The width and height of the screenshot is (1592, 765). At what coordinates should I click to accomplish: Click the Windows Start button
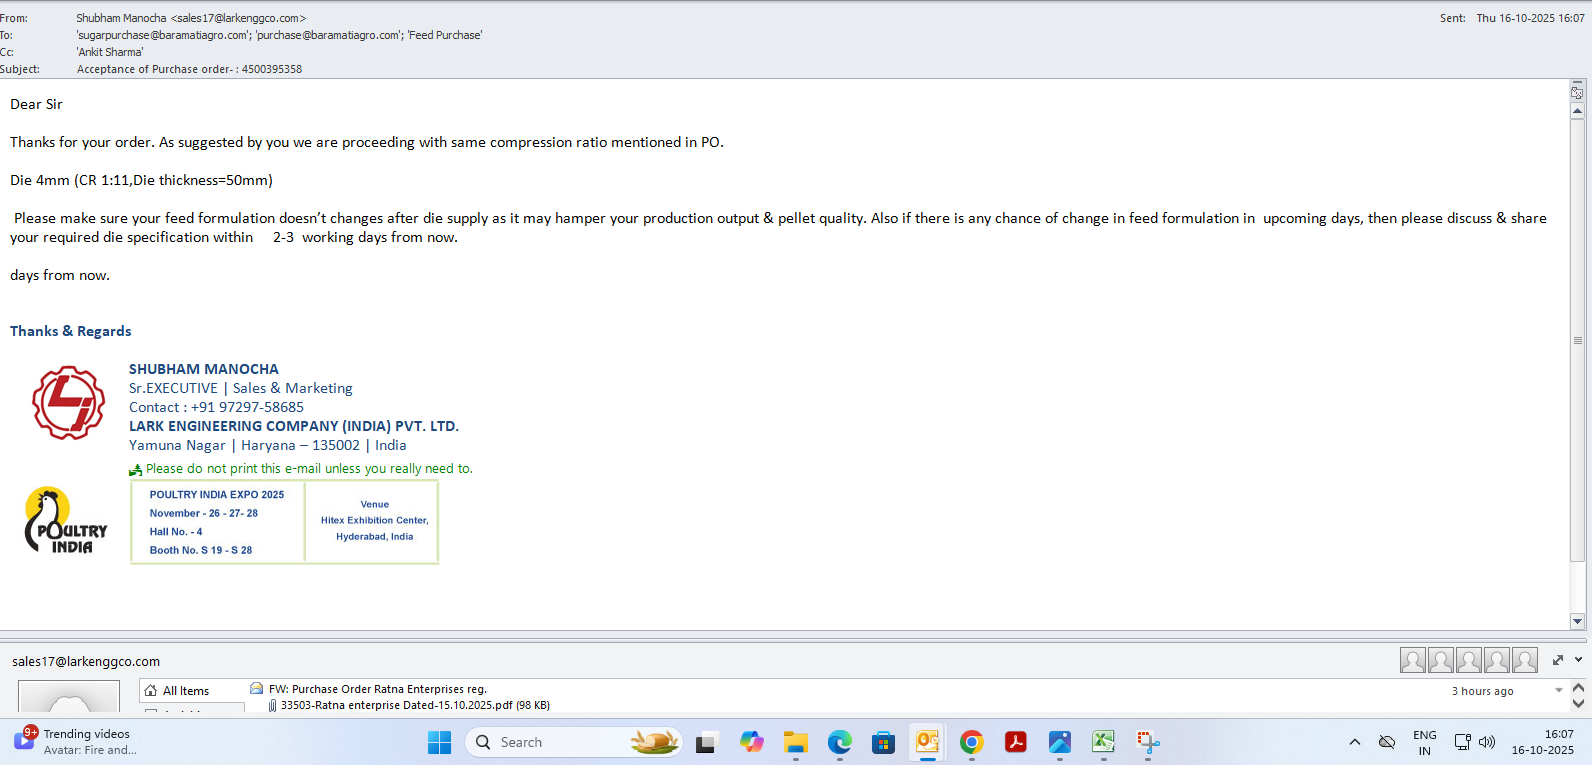[x=439, y=742]
